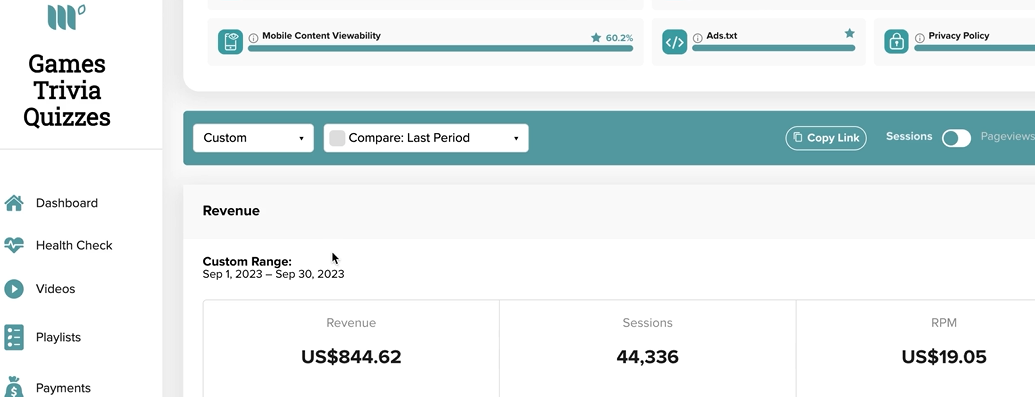Click the Dashboard home icon
The image size is (1035, 397).
[14, 203]
